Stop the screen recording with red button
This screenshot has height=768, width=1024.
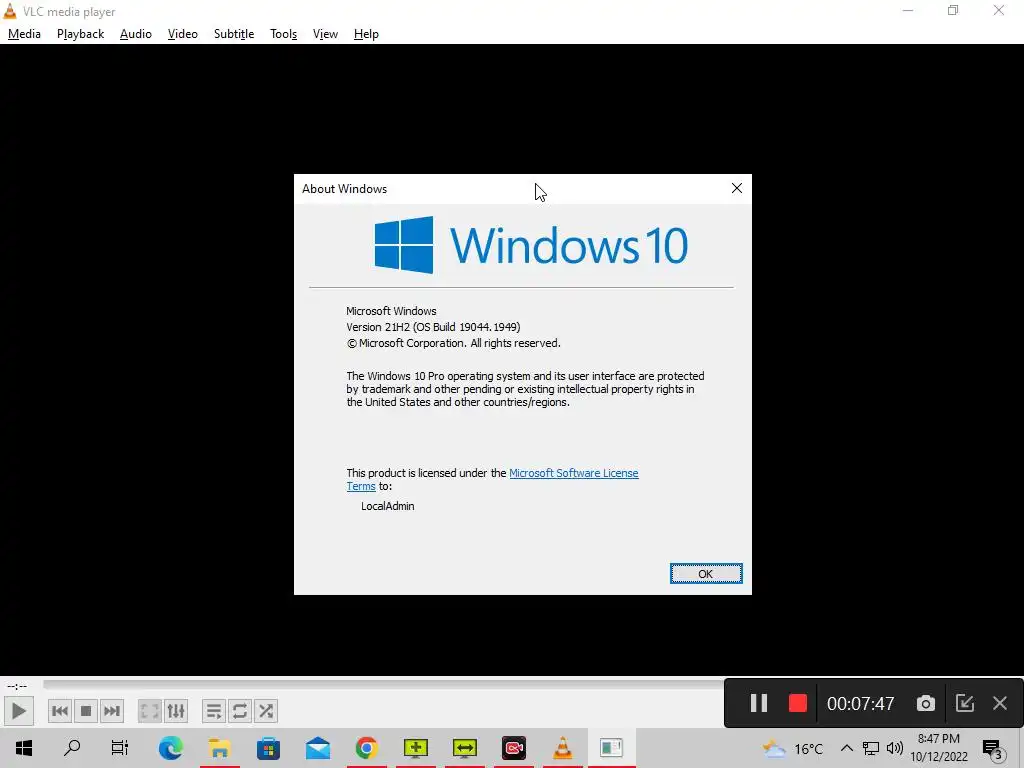point(797,703)
